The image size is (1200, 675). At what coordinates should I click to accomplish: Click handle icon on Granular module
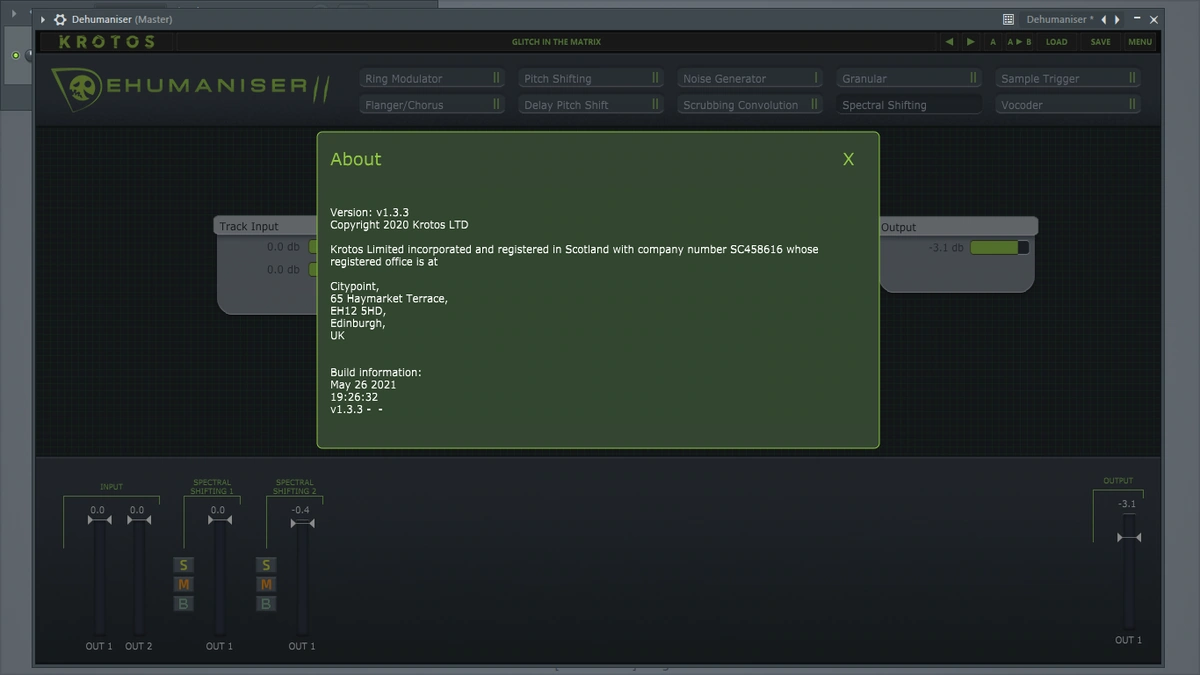click(973, 78)
